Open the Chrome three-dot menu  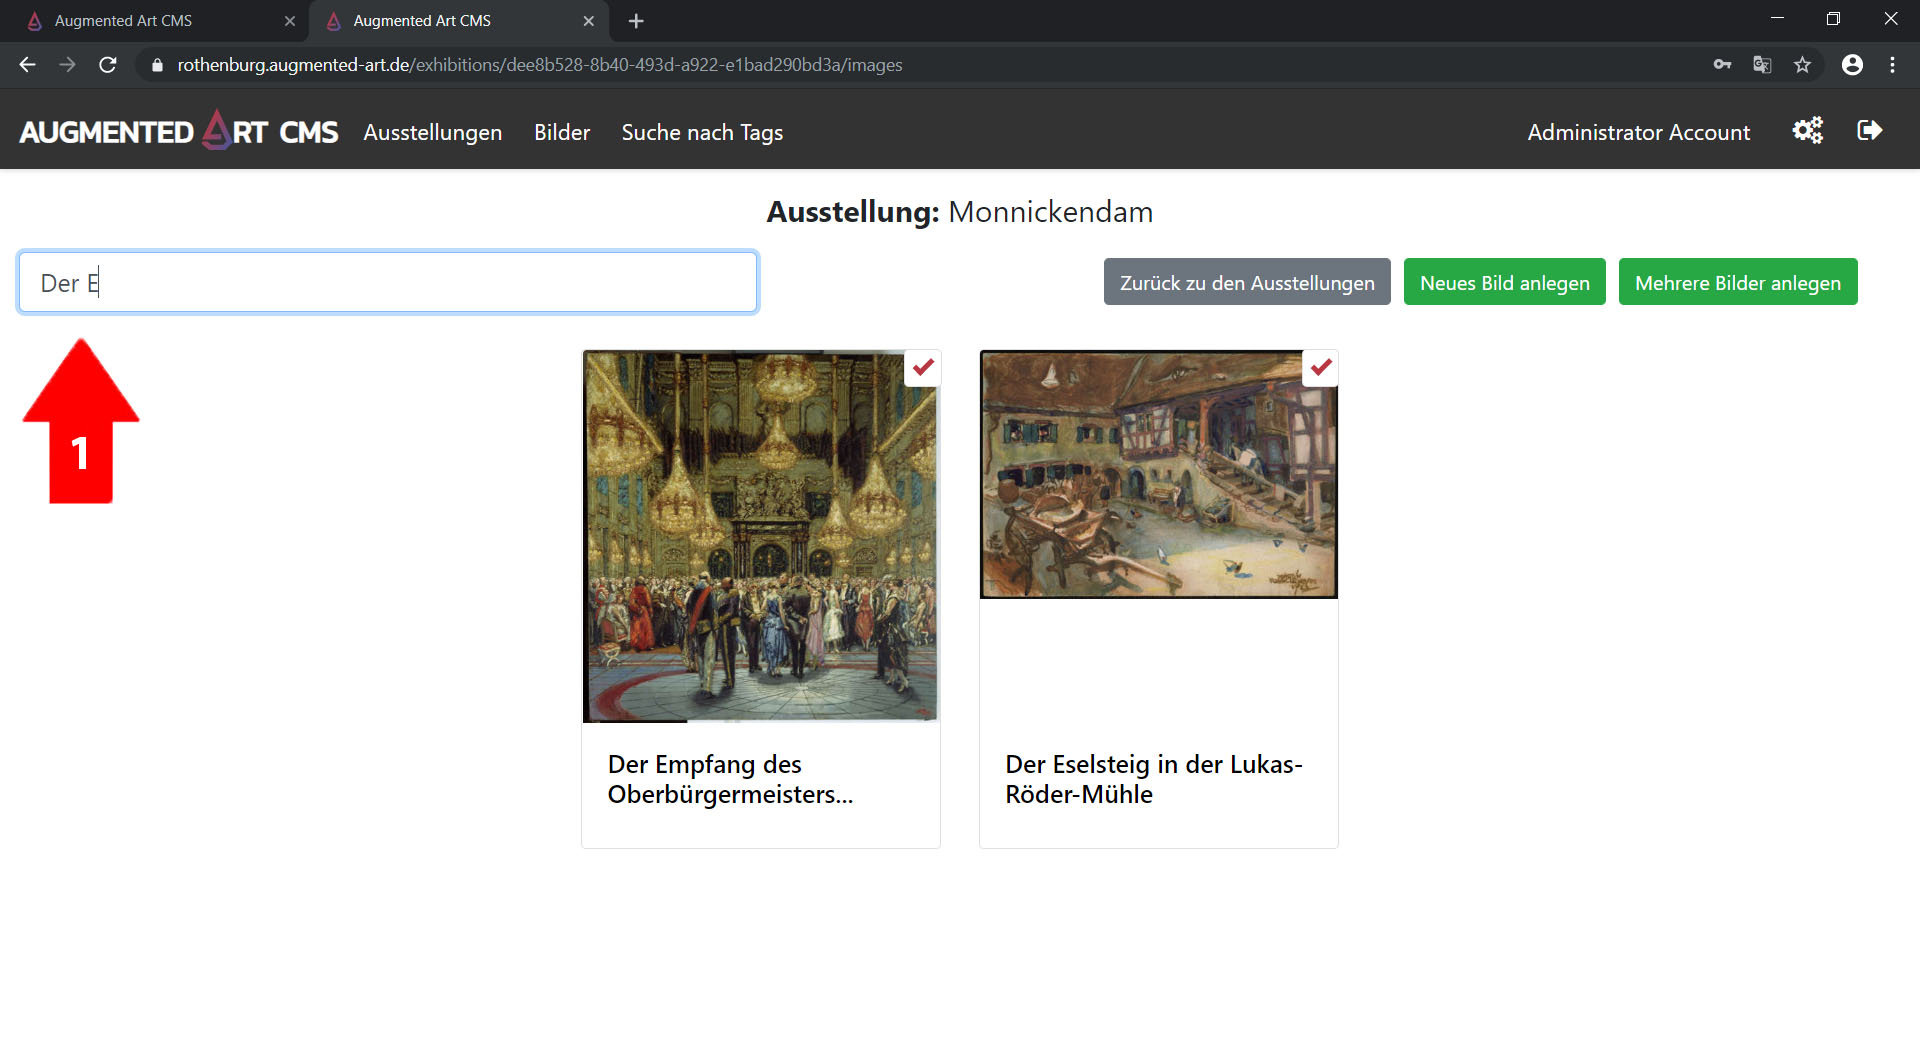point(1892,65)
